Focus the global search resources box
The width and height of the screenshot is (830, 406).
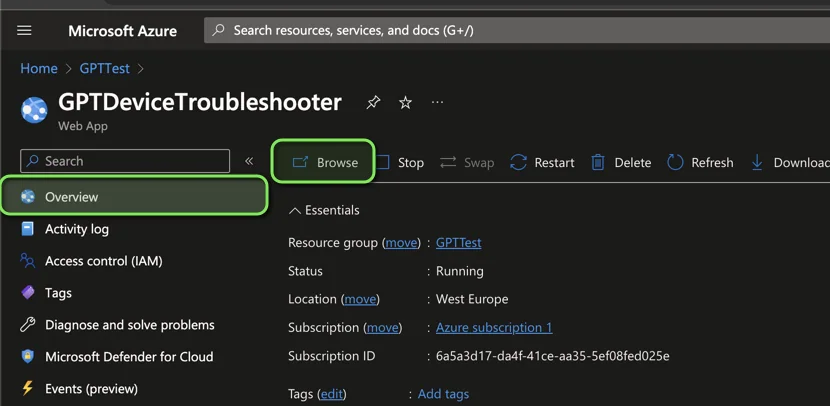517,30
